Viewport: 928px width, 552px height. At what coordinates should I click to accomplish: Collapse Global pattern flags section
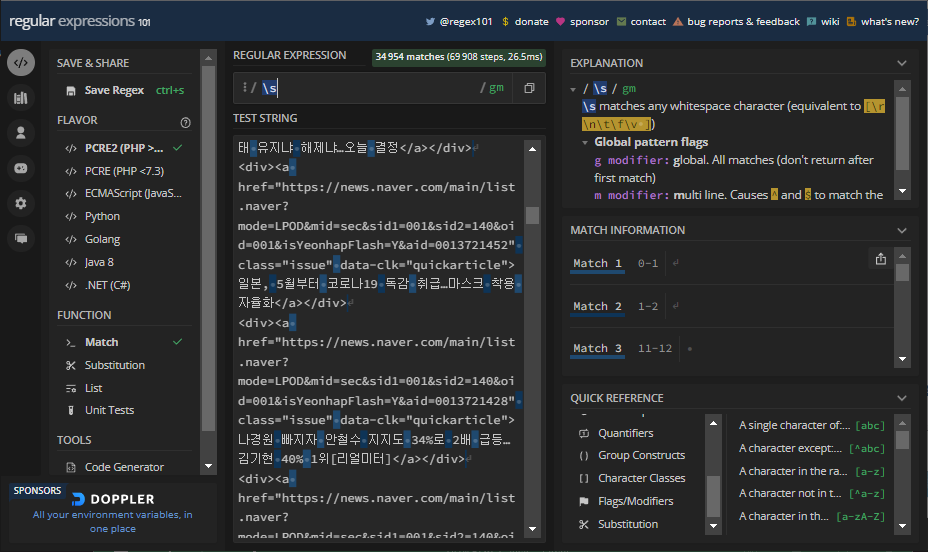(585, 143)
